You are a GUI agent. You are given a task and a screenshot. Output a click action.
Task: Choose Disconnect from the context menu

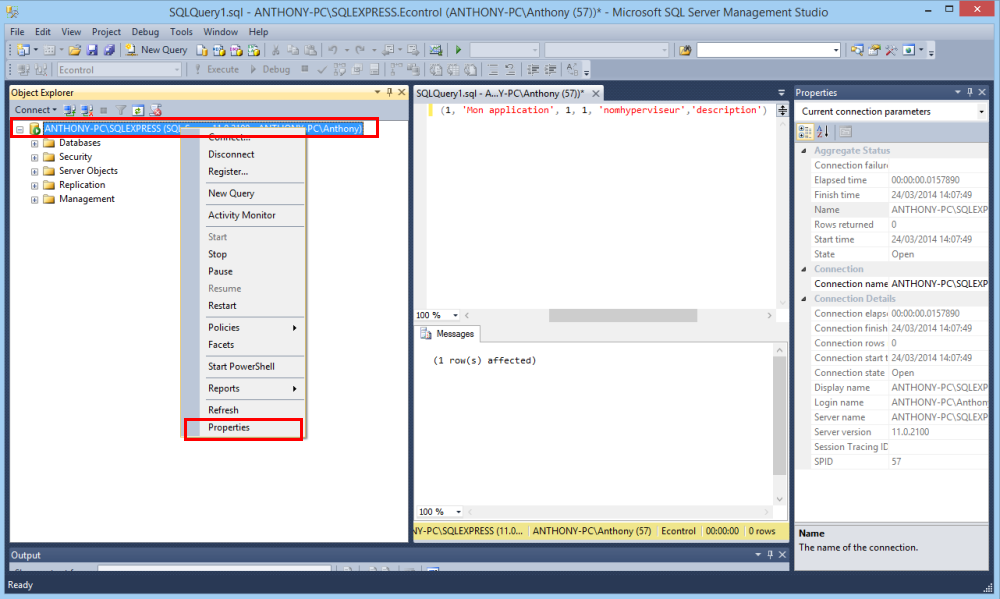pos(243,154)
